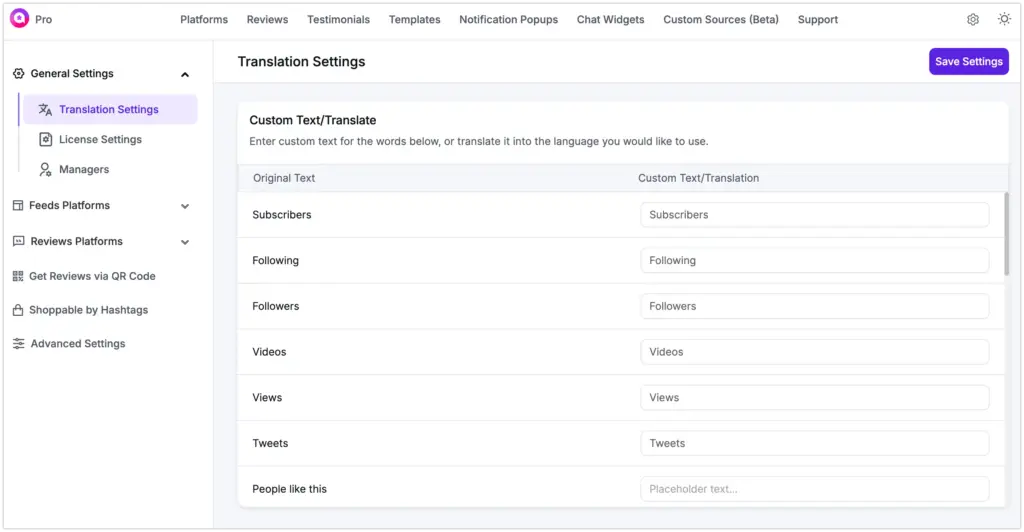The height and width of the screenshot is (532, 1024).
Task: Click the Videos translation input field
Action: (x=814, y=352)
